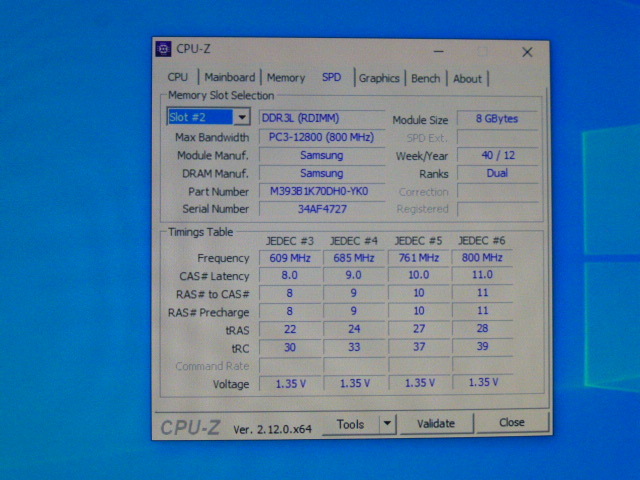
Task: Click the JEDEC #6 column header
Action: 482,240
